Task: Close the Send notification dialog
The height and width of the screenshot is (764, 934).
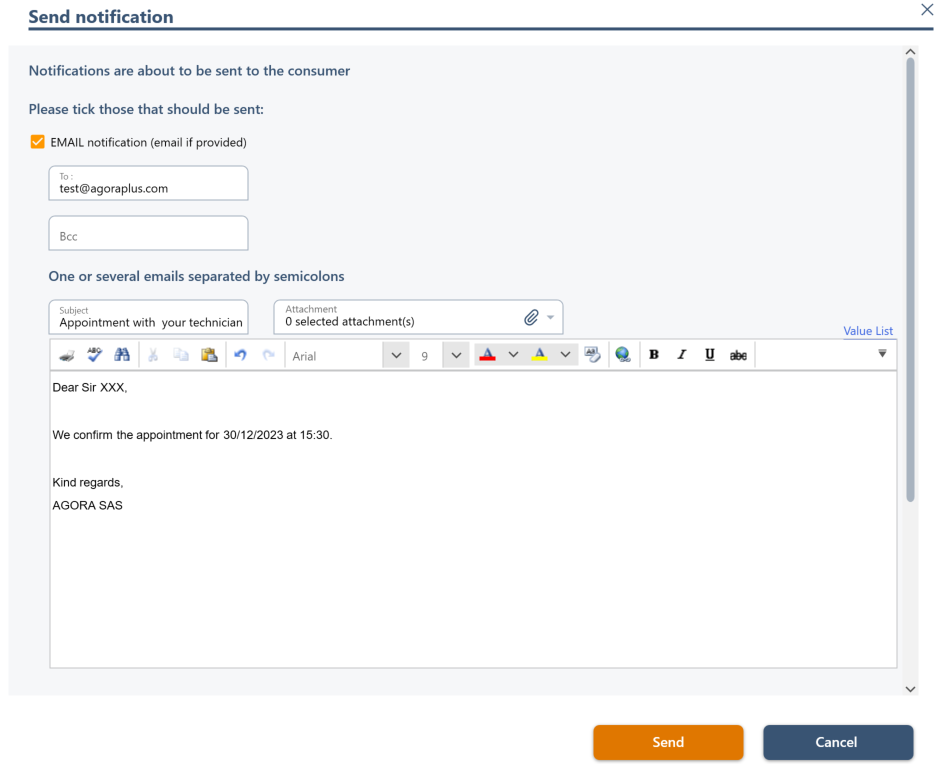Action: coord(927,10)
